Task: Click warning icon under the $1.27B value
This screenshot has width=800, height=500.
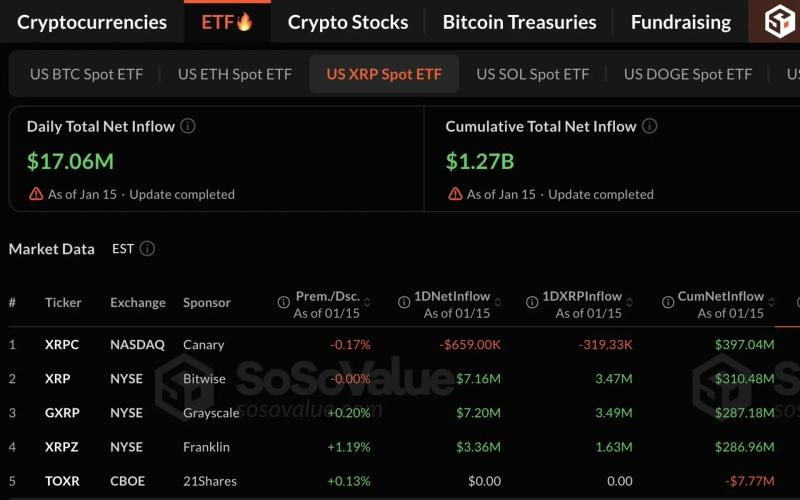Action: click(455, 194)
